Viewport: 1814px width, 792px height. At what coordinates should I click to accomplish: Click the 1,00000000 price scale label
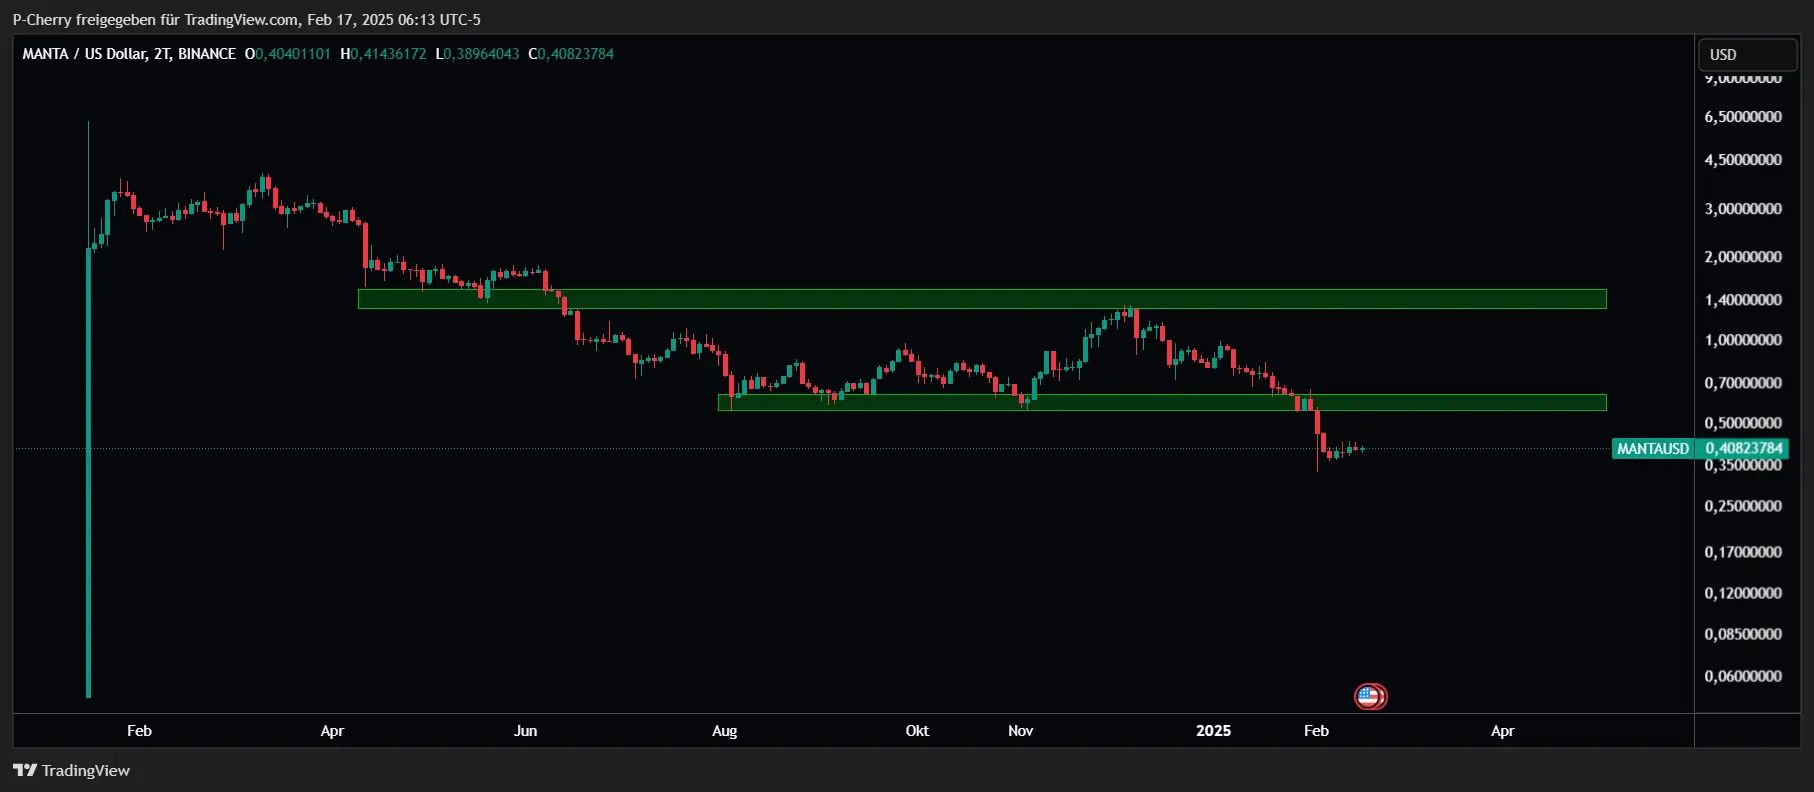[1743, 340]
